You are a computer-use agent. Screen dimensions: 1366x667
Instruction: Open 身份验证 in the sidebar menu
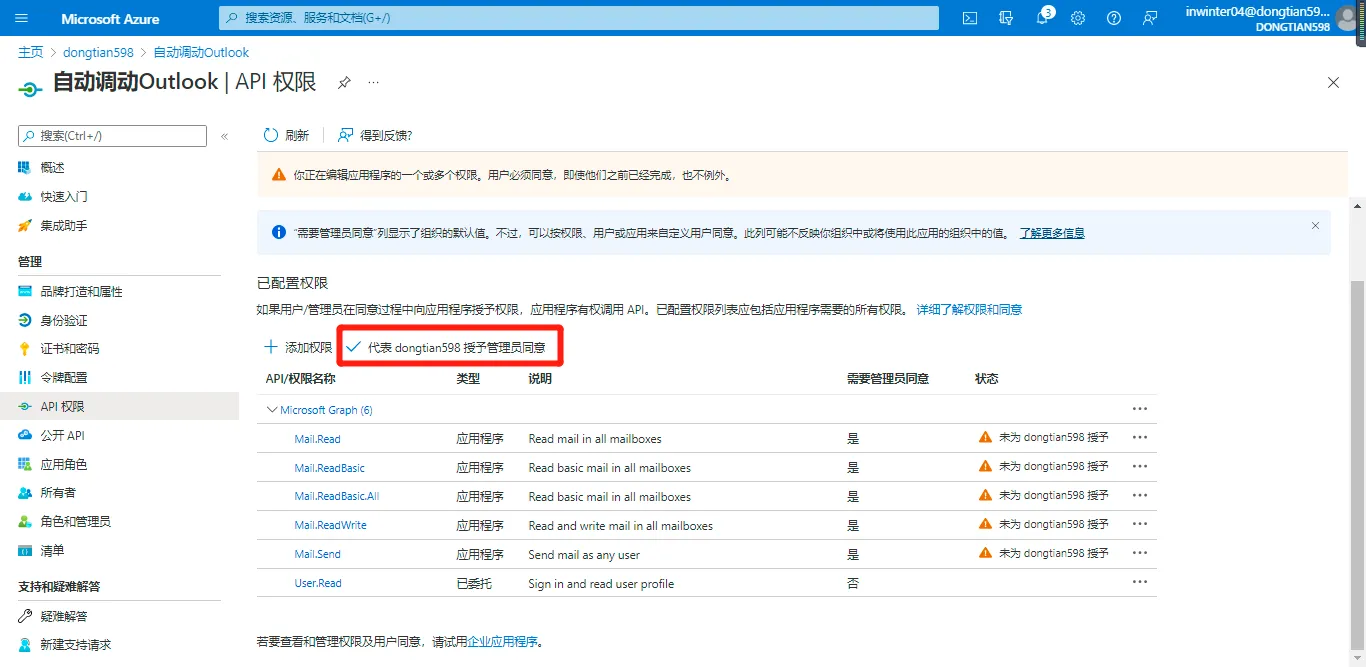point(64,320)
